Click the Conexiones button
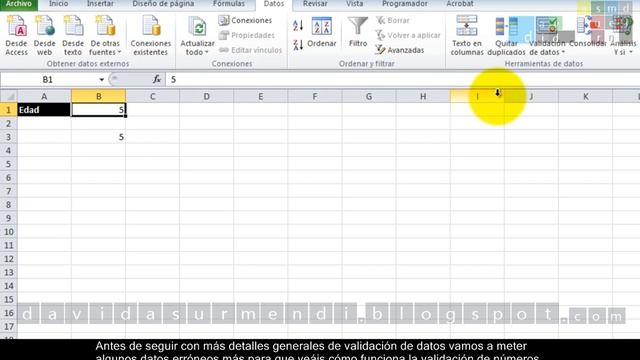The width and height of the screenshot is (640, 360). [x=245, y=20]
